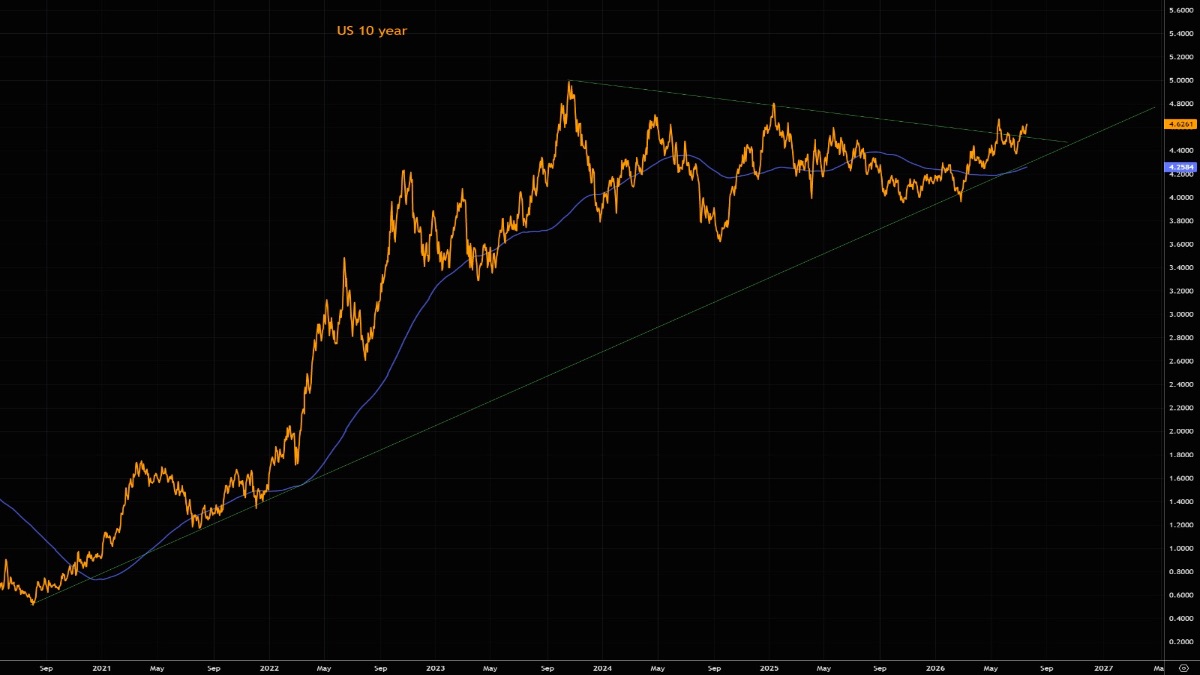1200x675 pixels.
Task: Click the 2022 time axis label
Action: (268, 666)
